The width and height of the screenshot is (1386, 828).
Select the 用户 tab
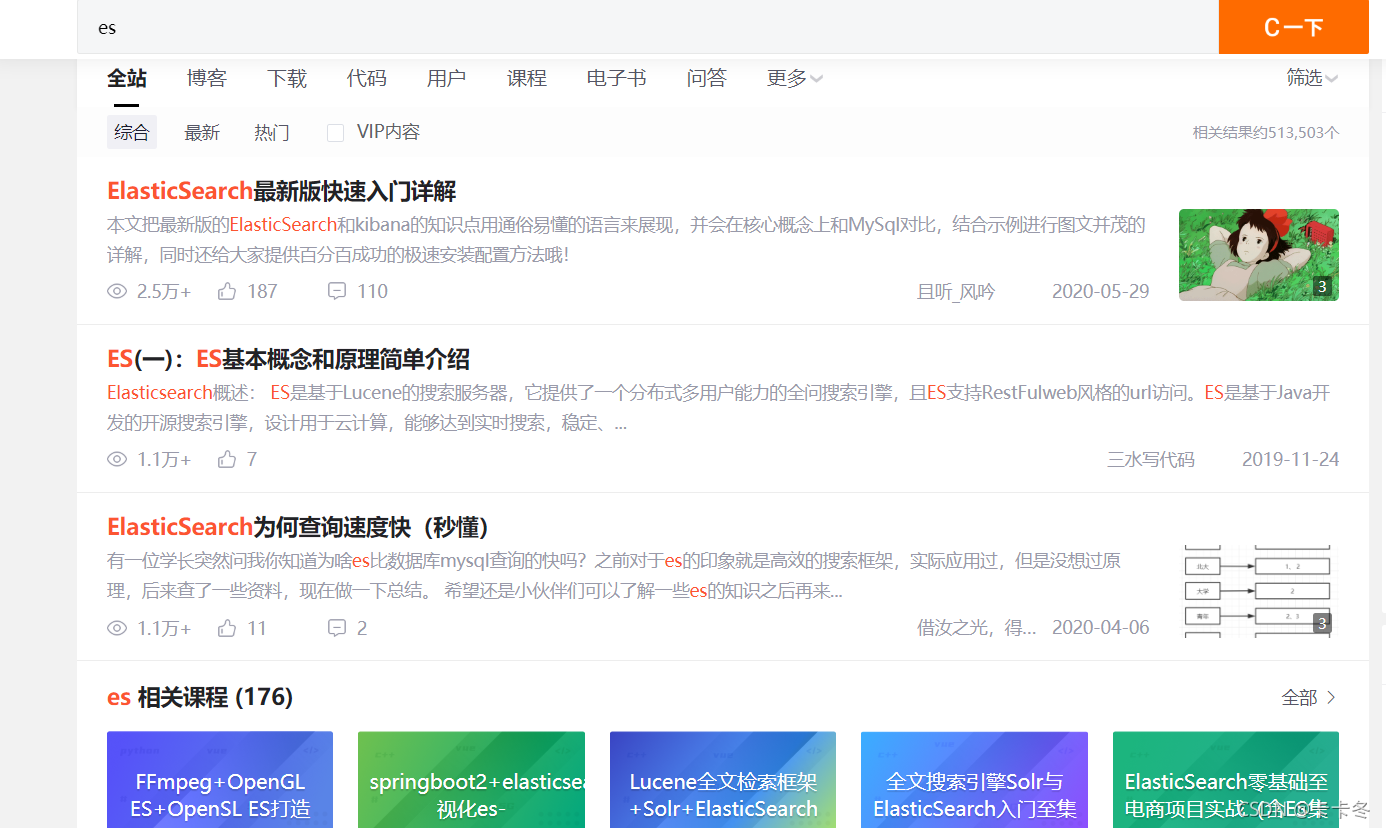pos(447,78)
